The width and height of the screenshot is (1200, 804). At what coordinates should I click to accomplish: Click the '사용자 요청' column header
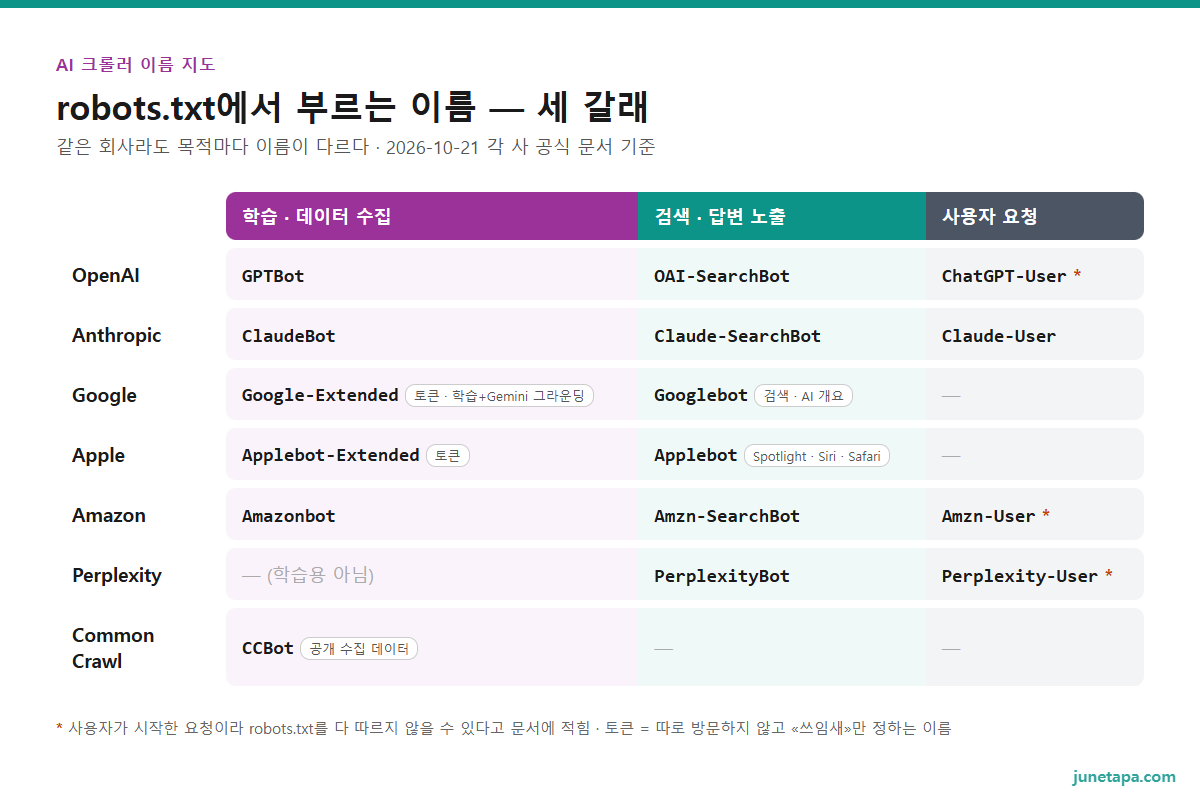[x=1035, y=216]
